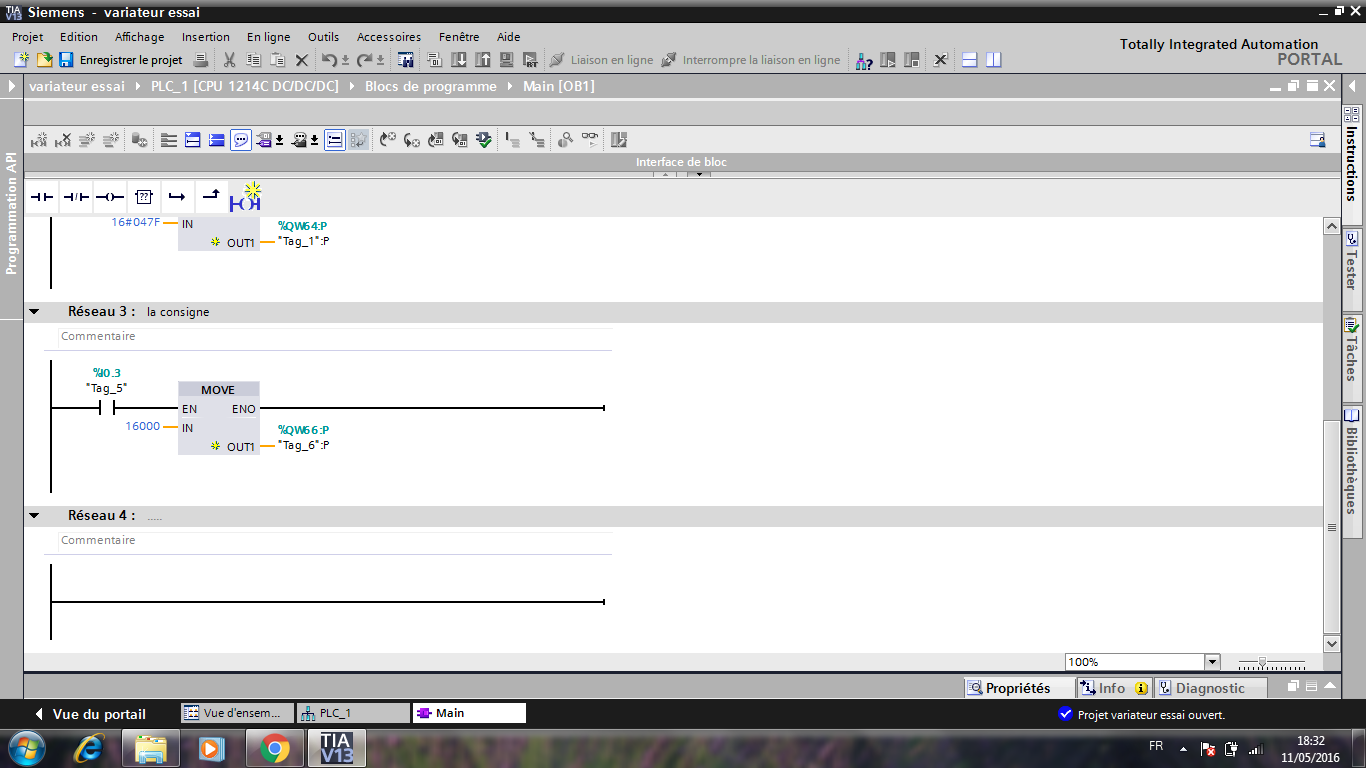Collapse Réseau 3 network
The image size is (1366, 768).
click(x=35, y=312)
